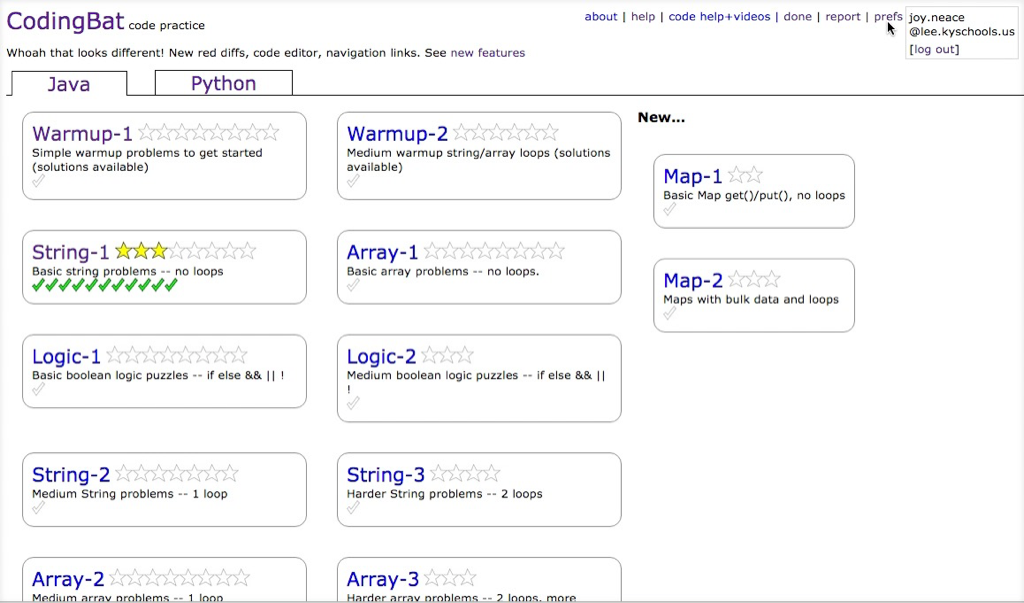Open code help+videos page

[719, 17]
